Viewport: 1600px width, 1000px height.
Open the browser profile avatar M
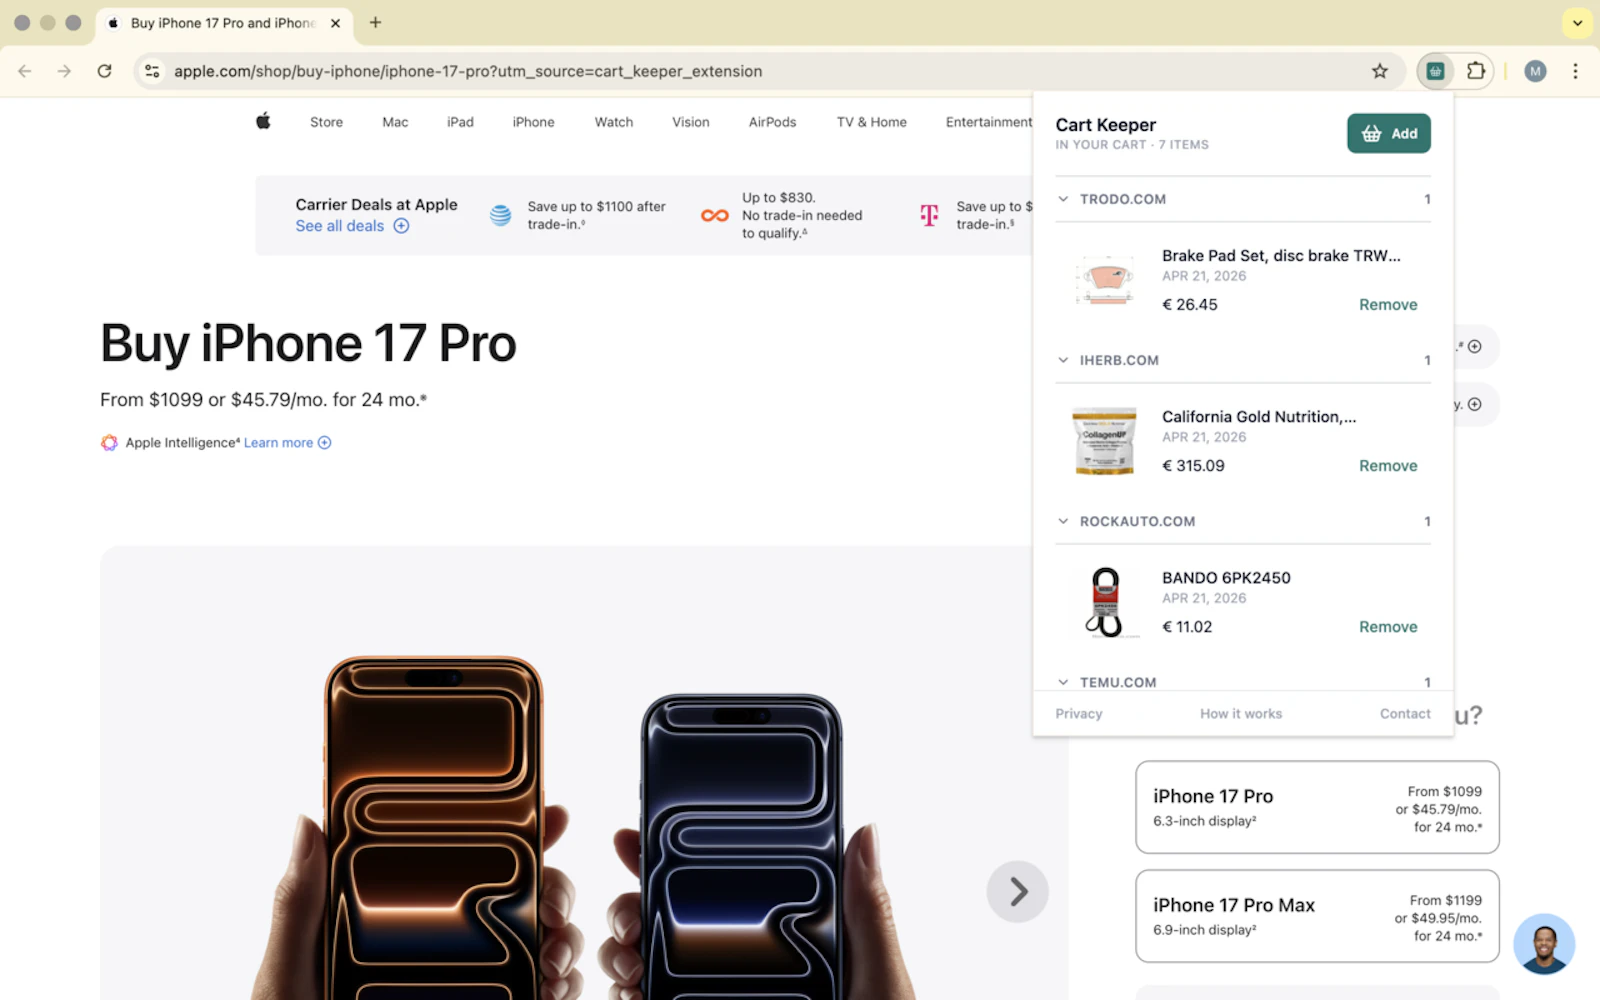coord(1534,71)
